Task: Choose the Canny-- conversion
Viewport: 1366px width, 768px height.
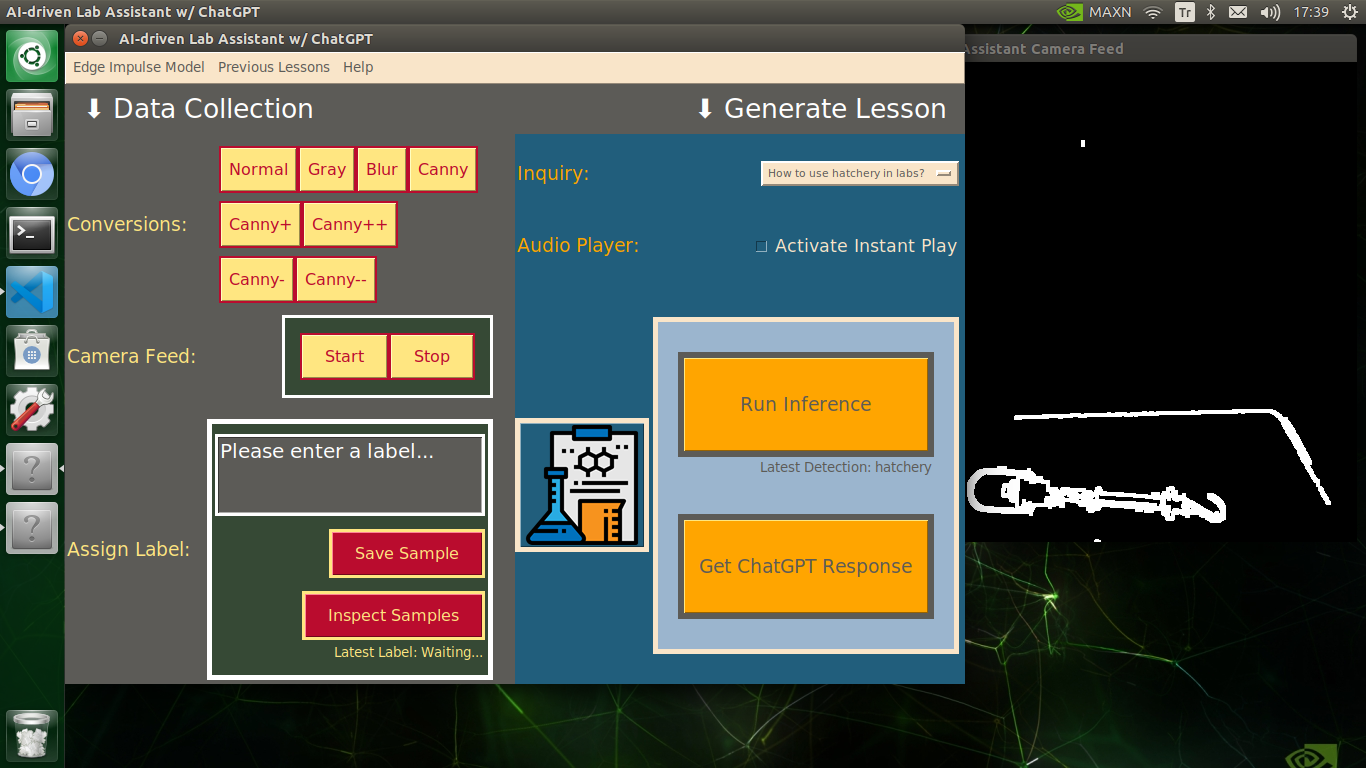Action: (336, 279)
